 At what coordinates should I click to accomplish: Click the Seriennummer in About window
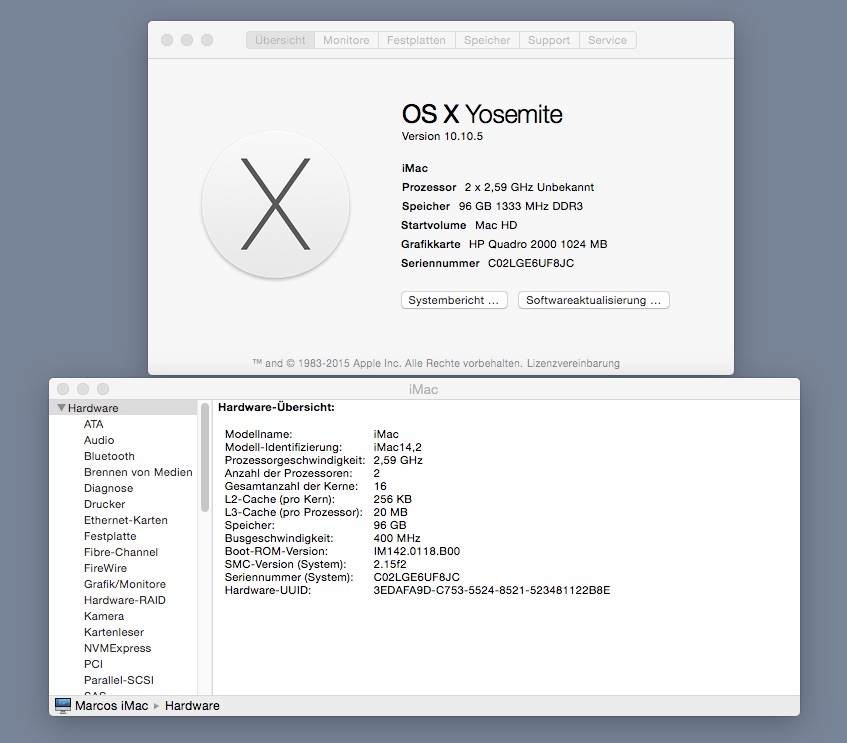pos(531,263)
